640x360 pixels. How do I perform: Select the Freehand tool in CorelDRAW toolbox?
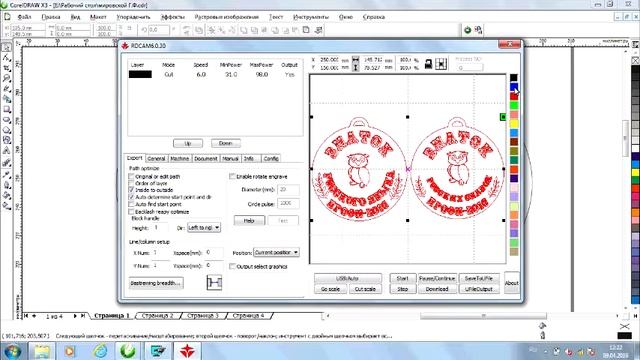tap(7, 89)
